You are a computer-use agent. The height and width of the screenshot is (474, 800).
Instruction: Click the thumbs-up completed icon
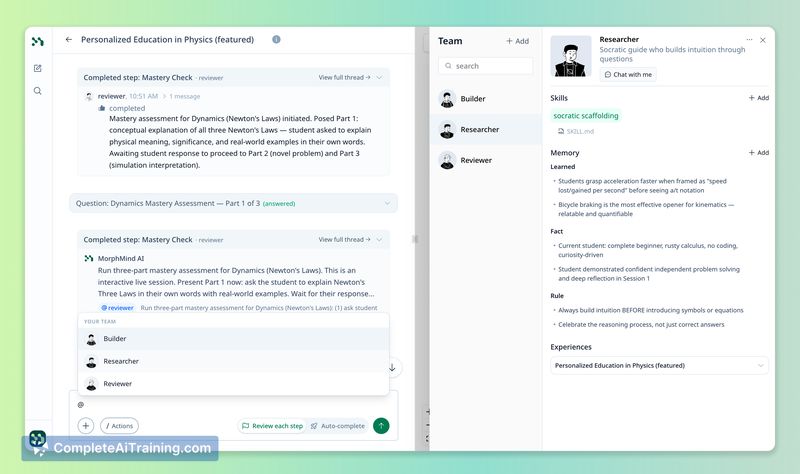coord(102,108)
